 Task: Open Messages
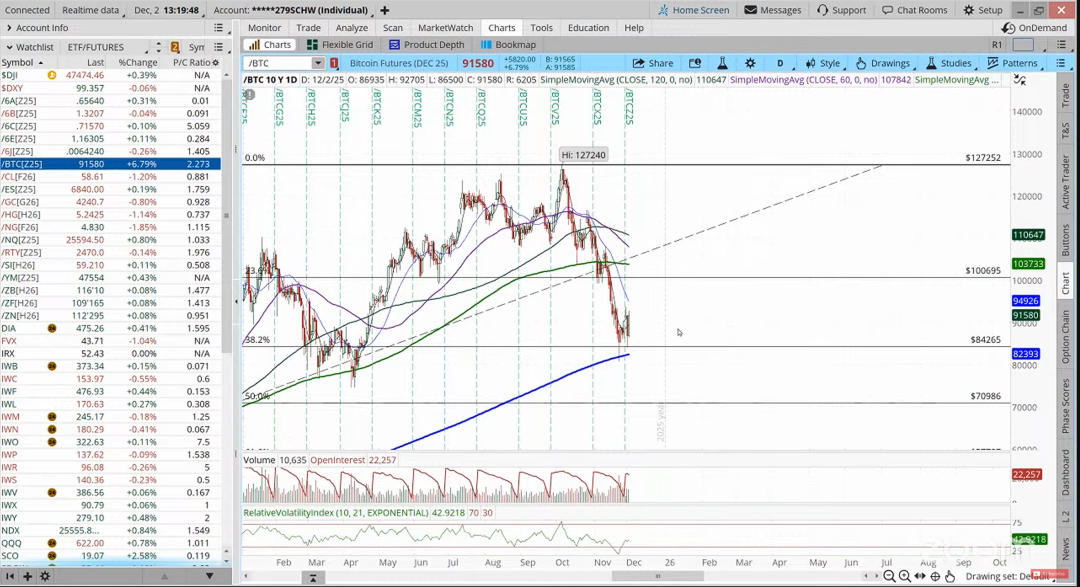point(773,10)
